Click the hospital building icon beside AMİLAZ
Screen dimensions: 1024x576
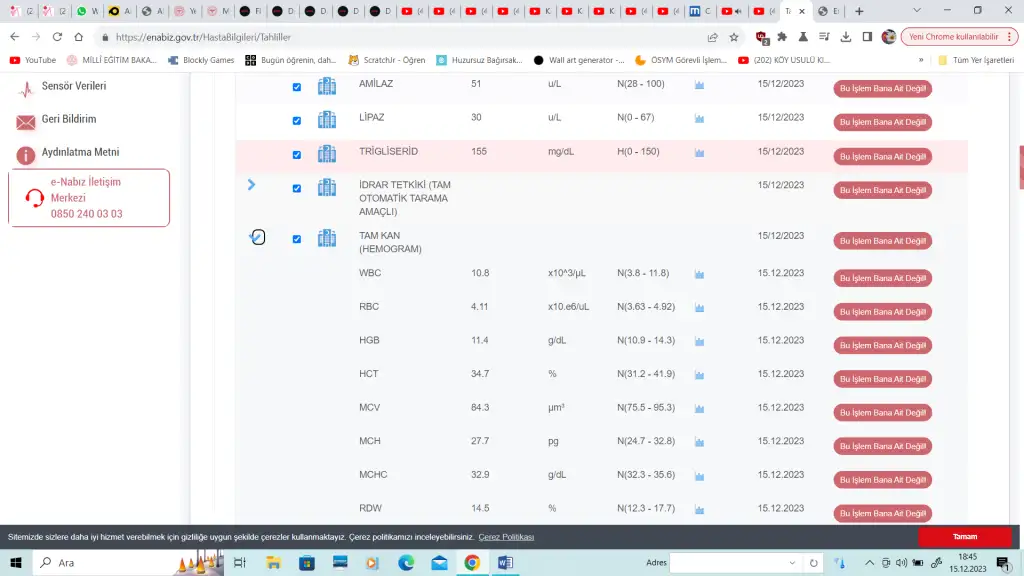[327, 86]
